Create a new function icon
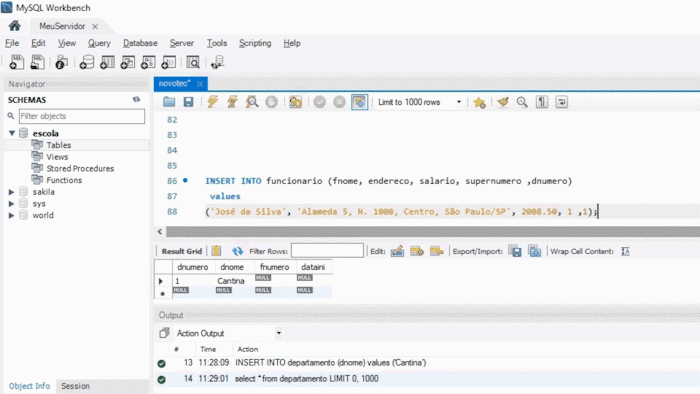This screenshot has height=394, width=700. click(169, 62)
